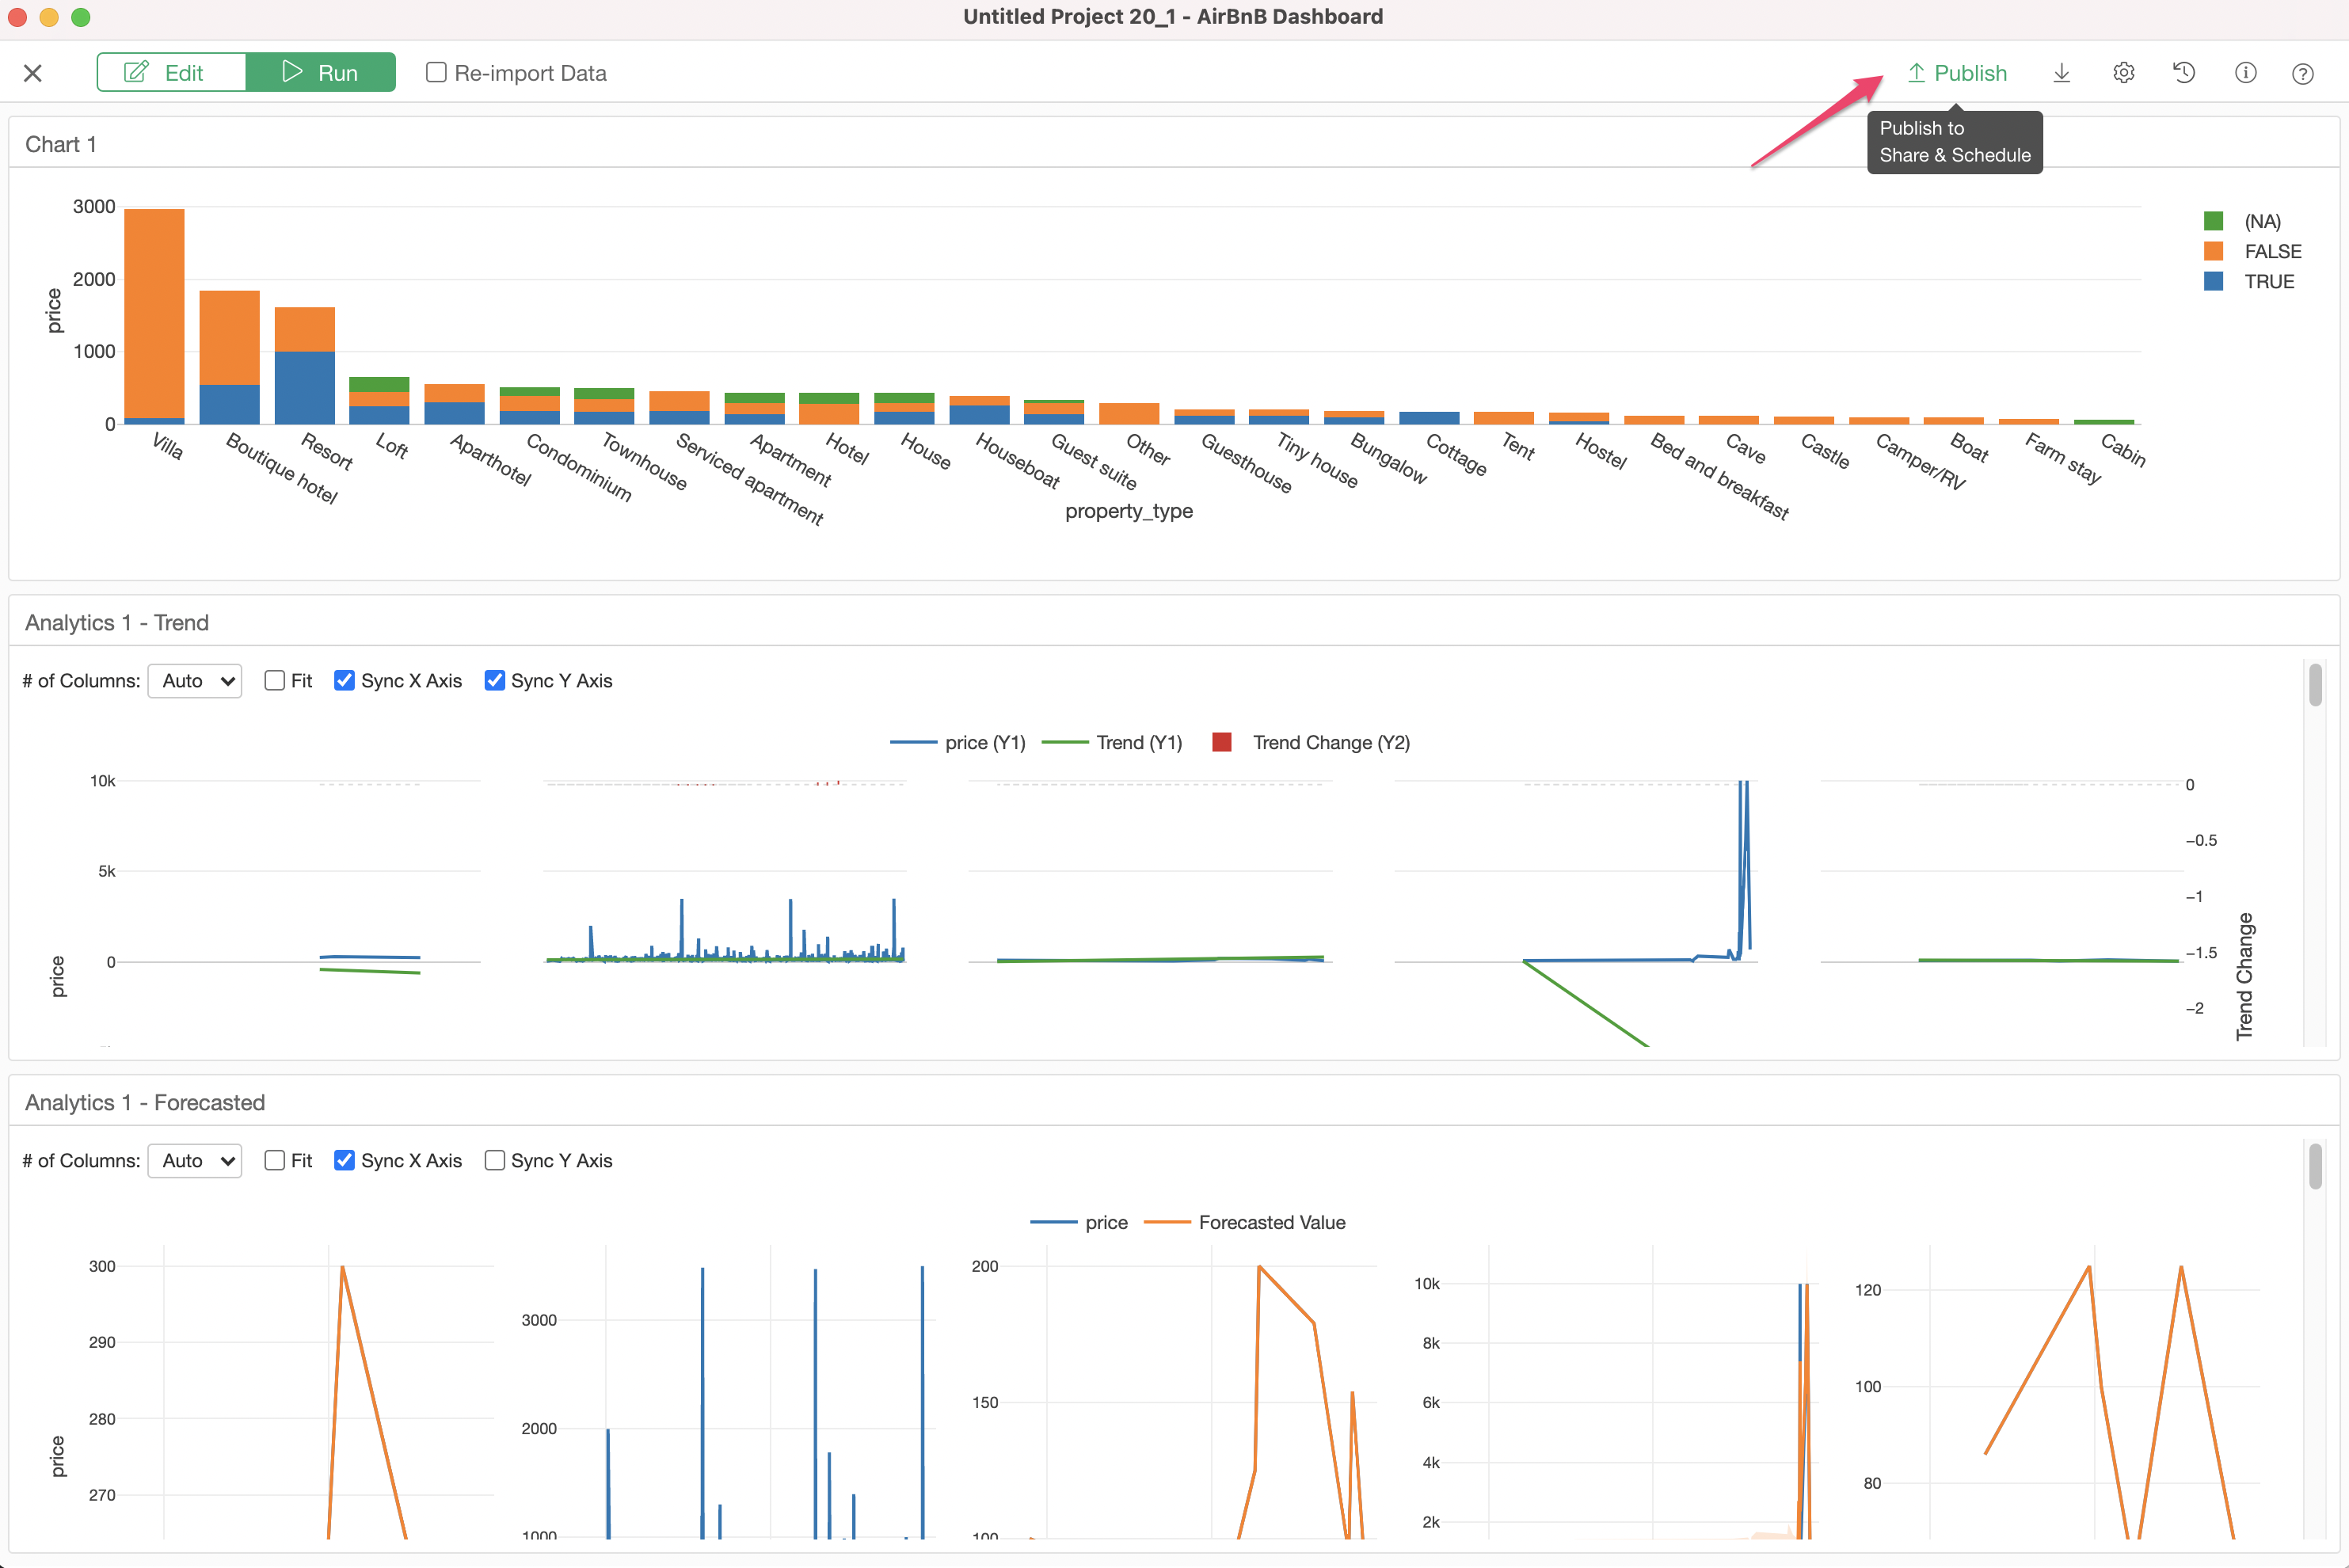Switch to Edit mode
The image size is (2349, 1568).
click(x=171, y=73)
